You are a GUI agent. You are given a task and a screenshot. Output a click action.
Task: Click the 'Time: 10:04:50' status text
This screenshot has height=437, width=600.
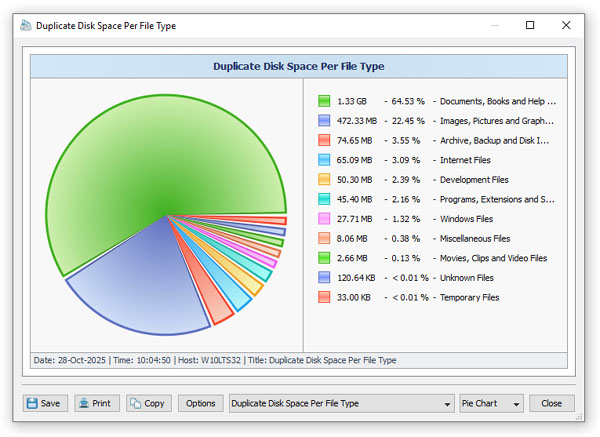coord(142,360)
